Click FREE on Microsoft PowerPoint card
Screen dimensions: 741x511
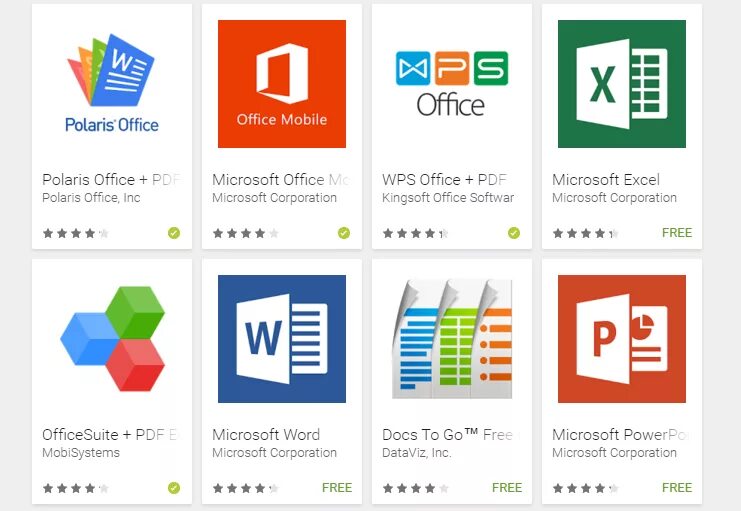pyautogui.click(x=677, y=487)
